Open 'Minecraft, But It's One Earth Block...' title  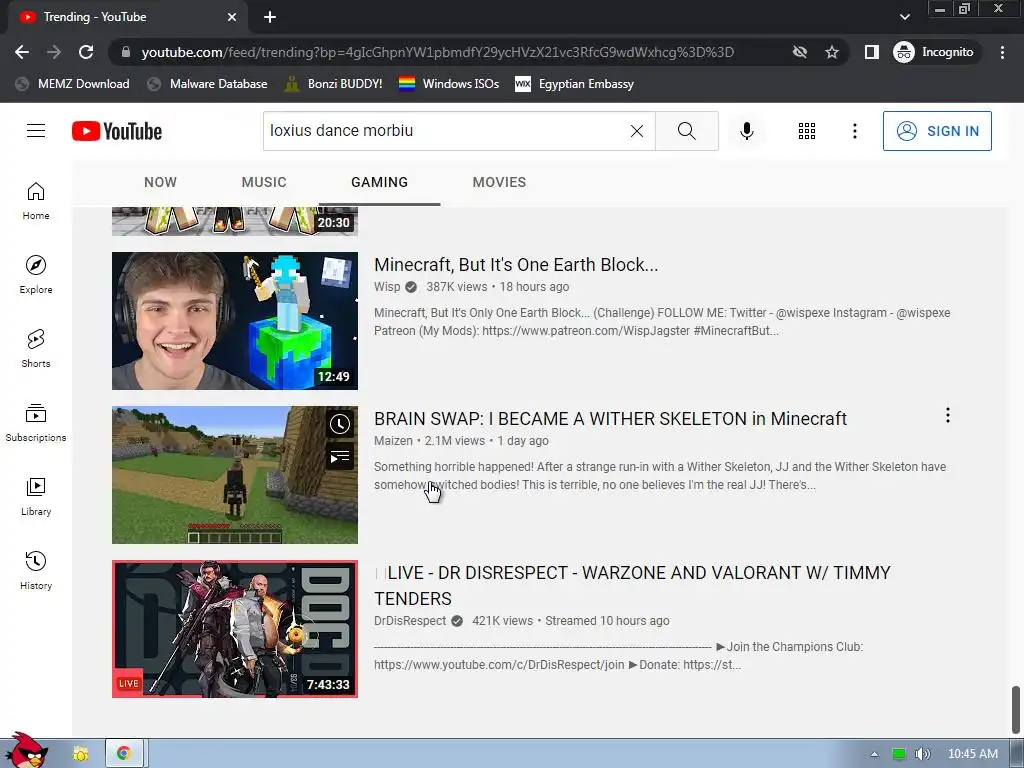(x=516, y=264)
